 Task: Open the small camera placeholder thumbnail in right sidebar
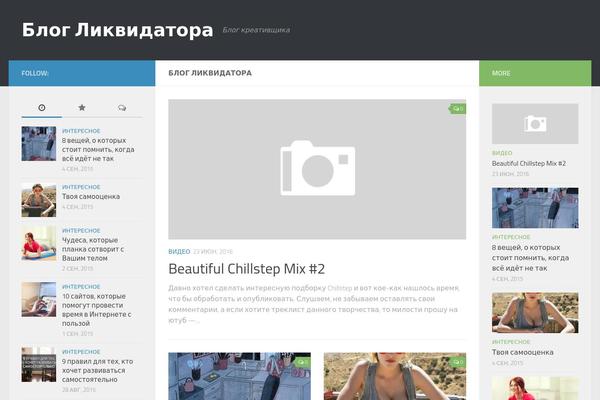535,124
